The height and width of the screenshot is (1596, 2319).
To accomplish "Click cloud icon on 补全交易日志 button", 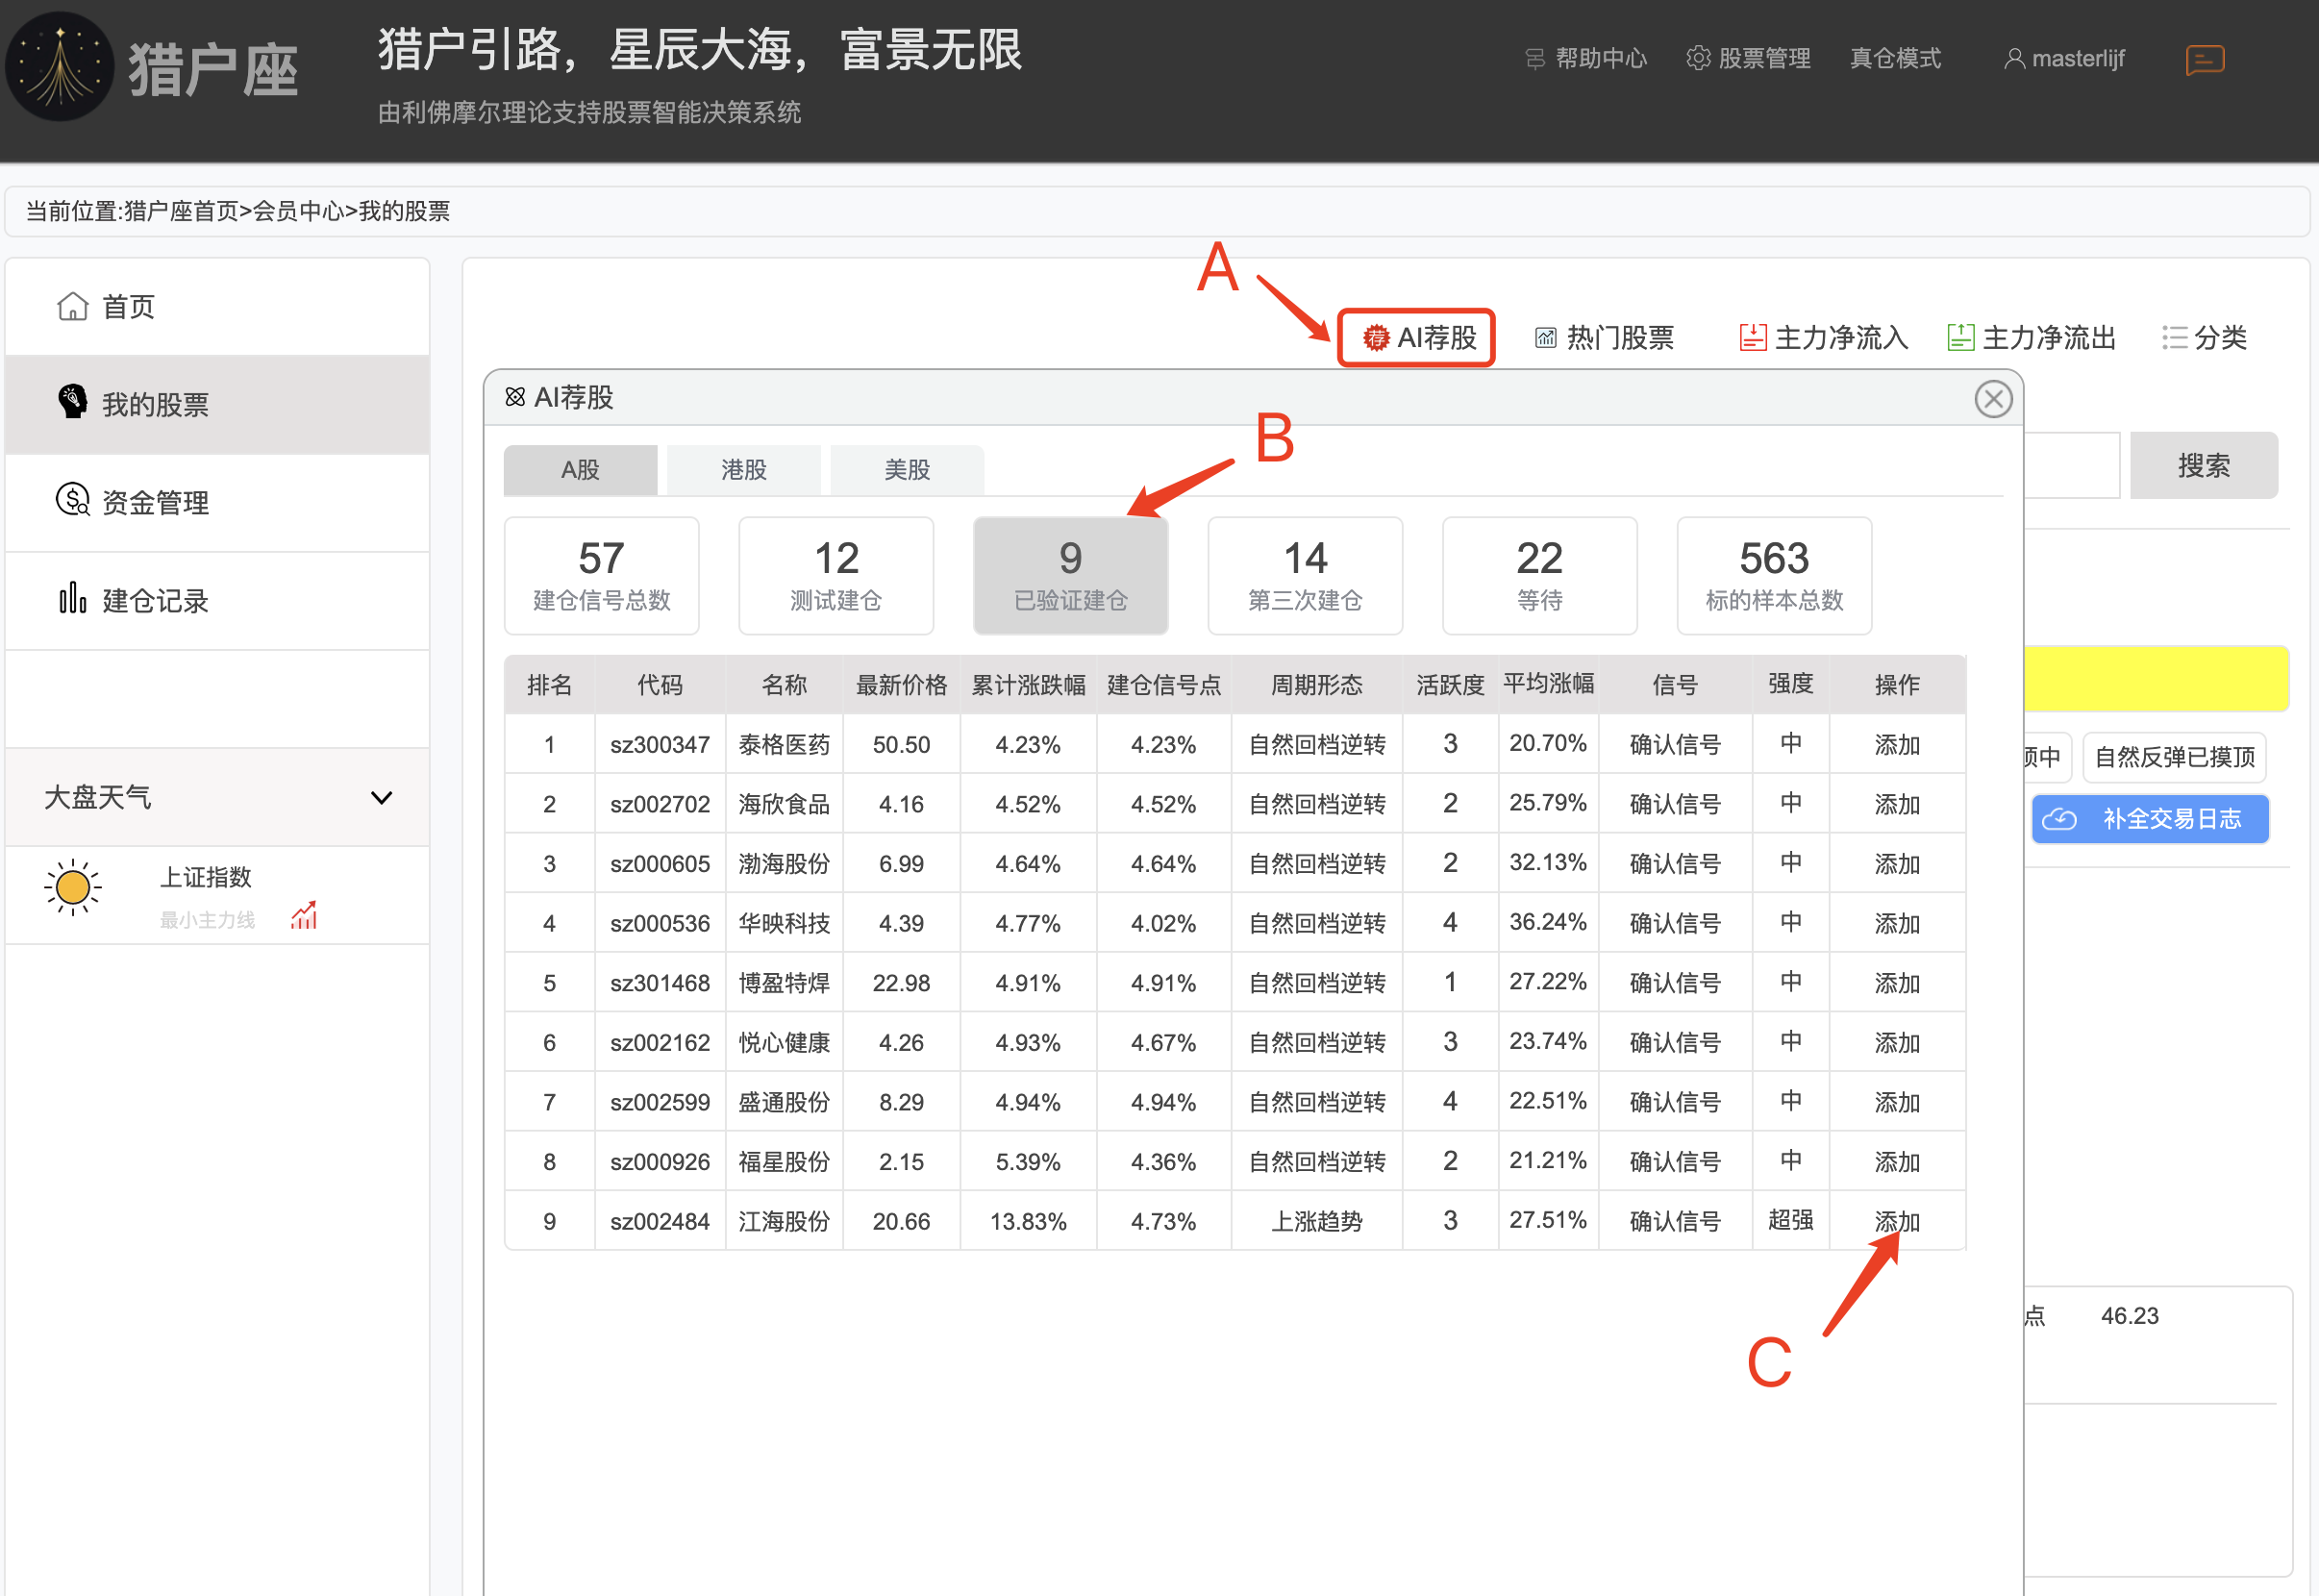I will pos(2059,819).
